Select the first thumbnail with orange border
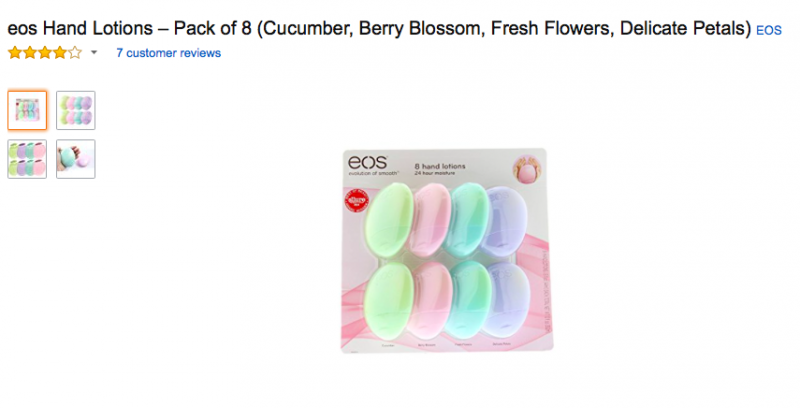Screen dimensions: 800x408 coord(27,110)
